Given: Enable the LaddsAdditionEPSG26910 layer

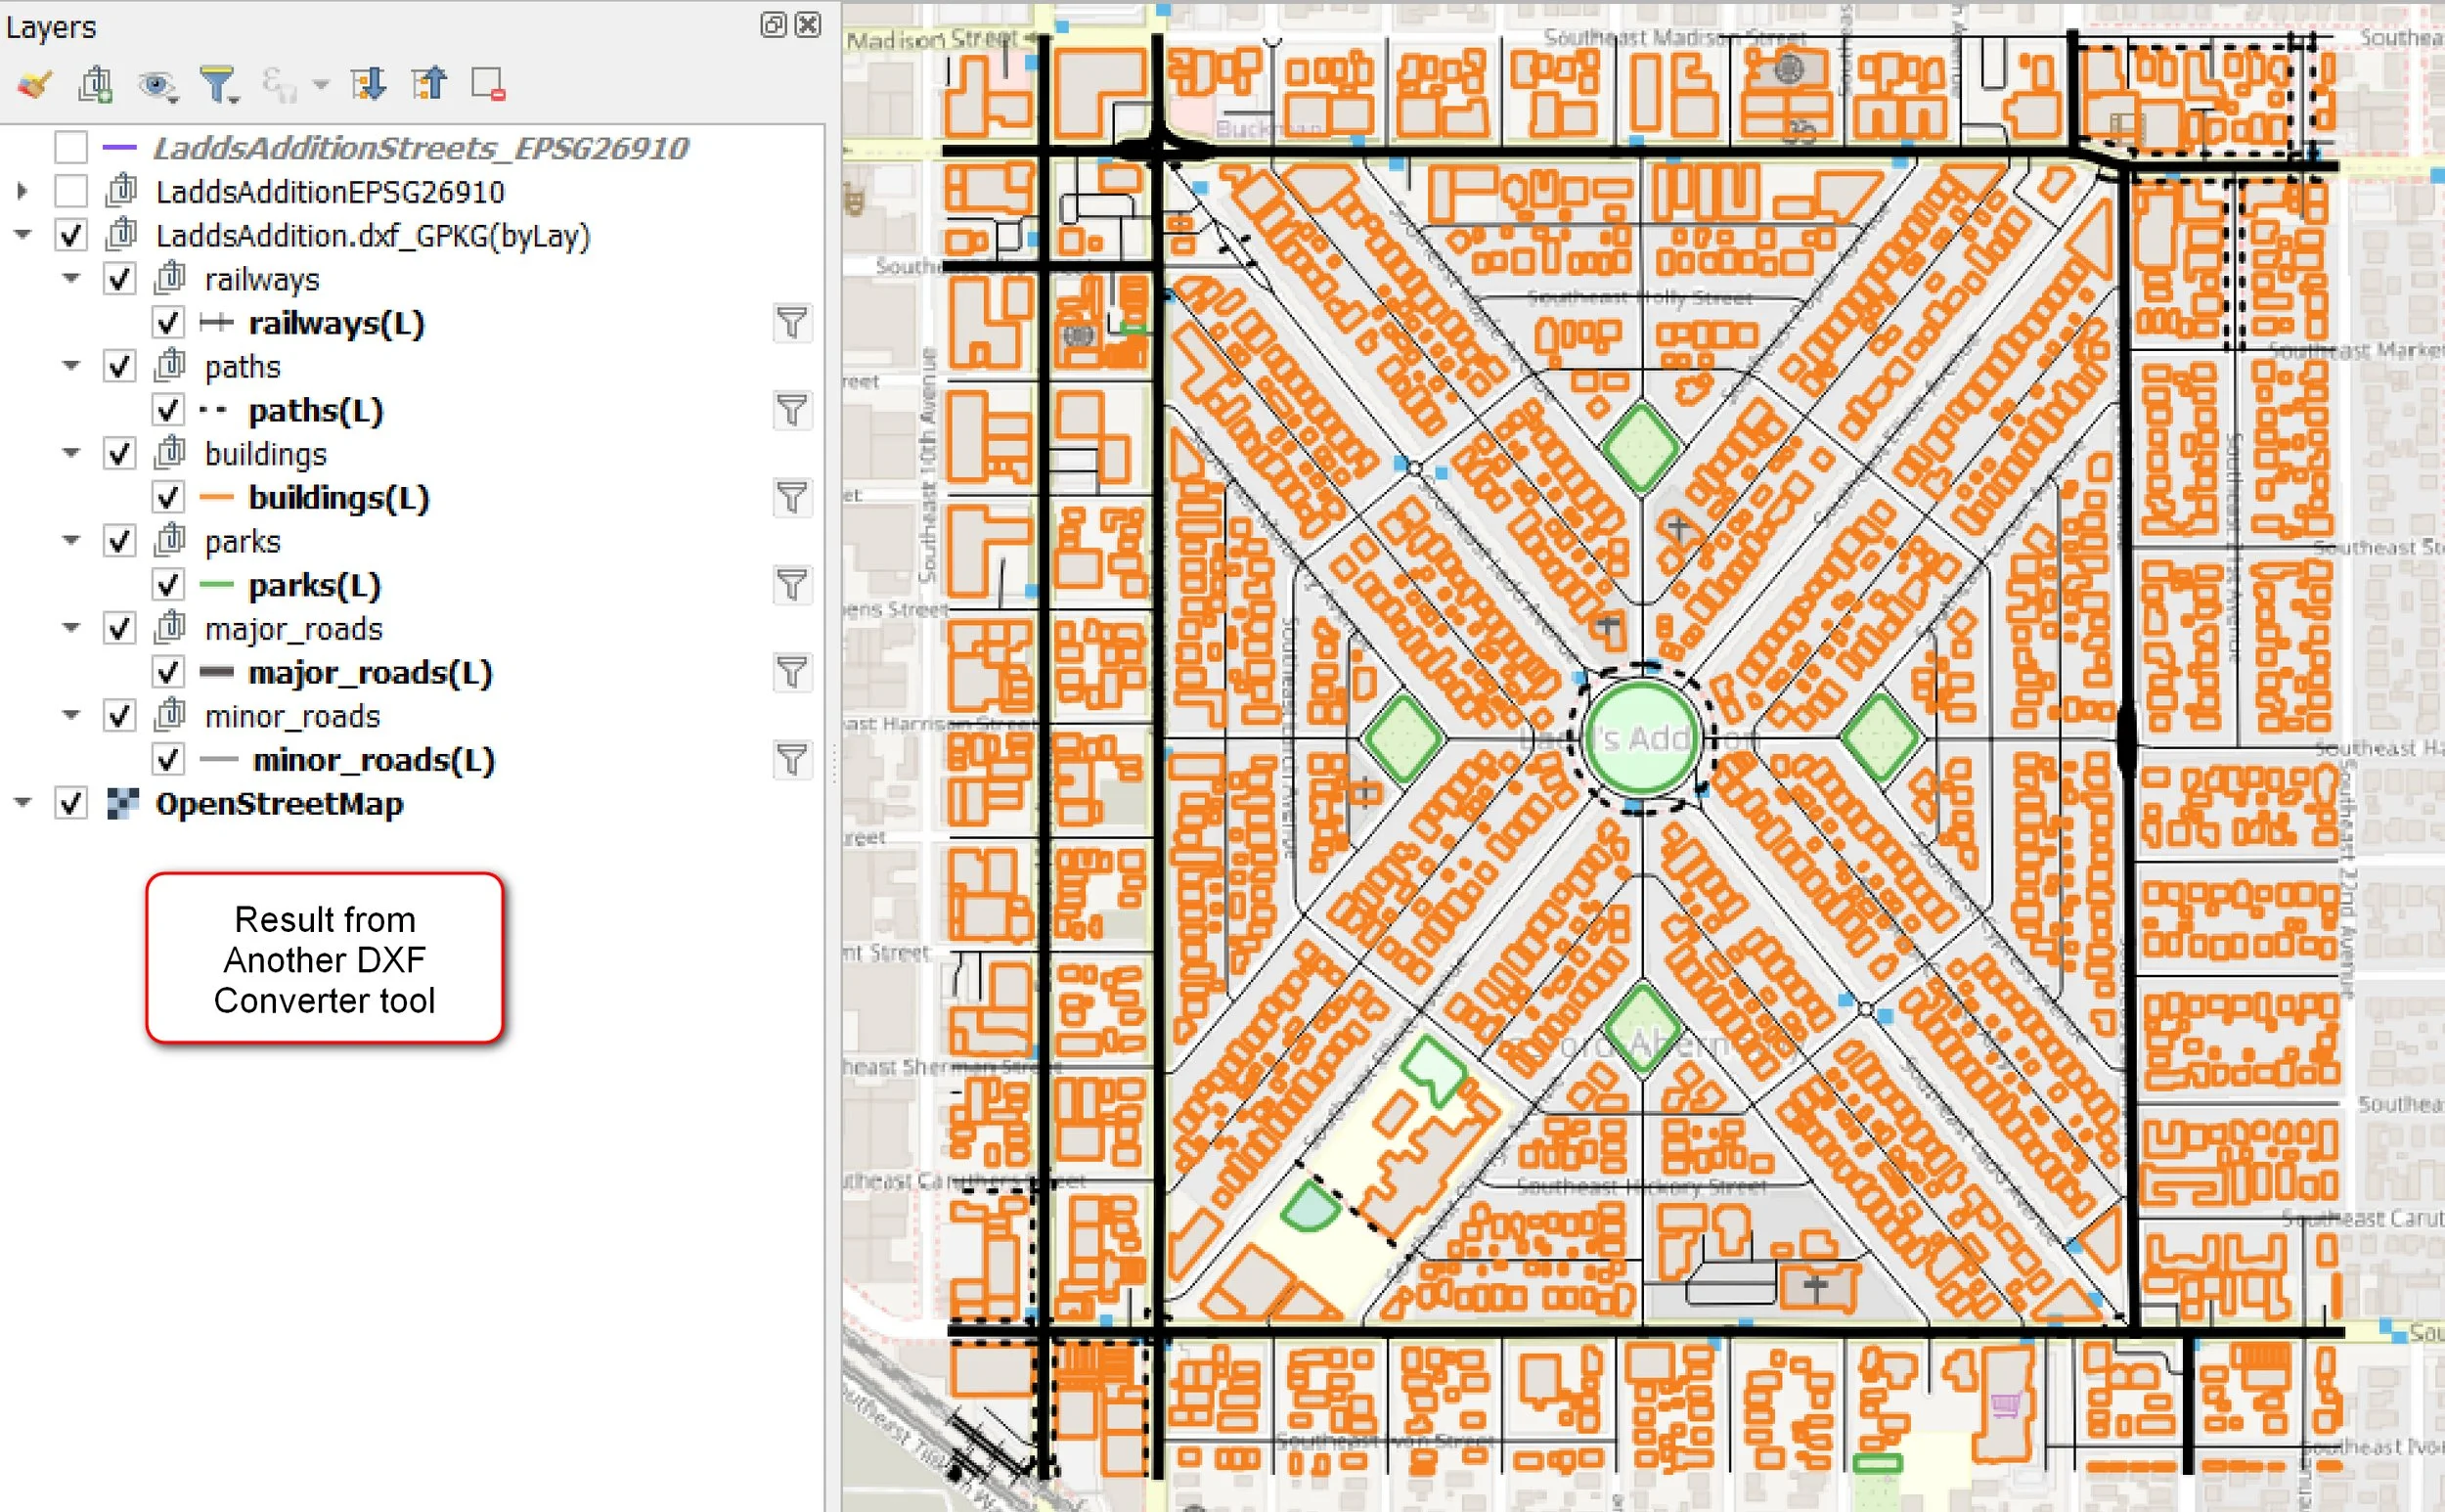Looking at the screenshot, I should click(71, 191).
